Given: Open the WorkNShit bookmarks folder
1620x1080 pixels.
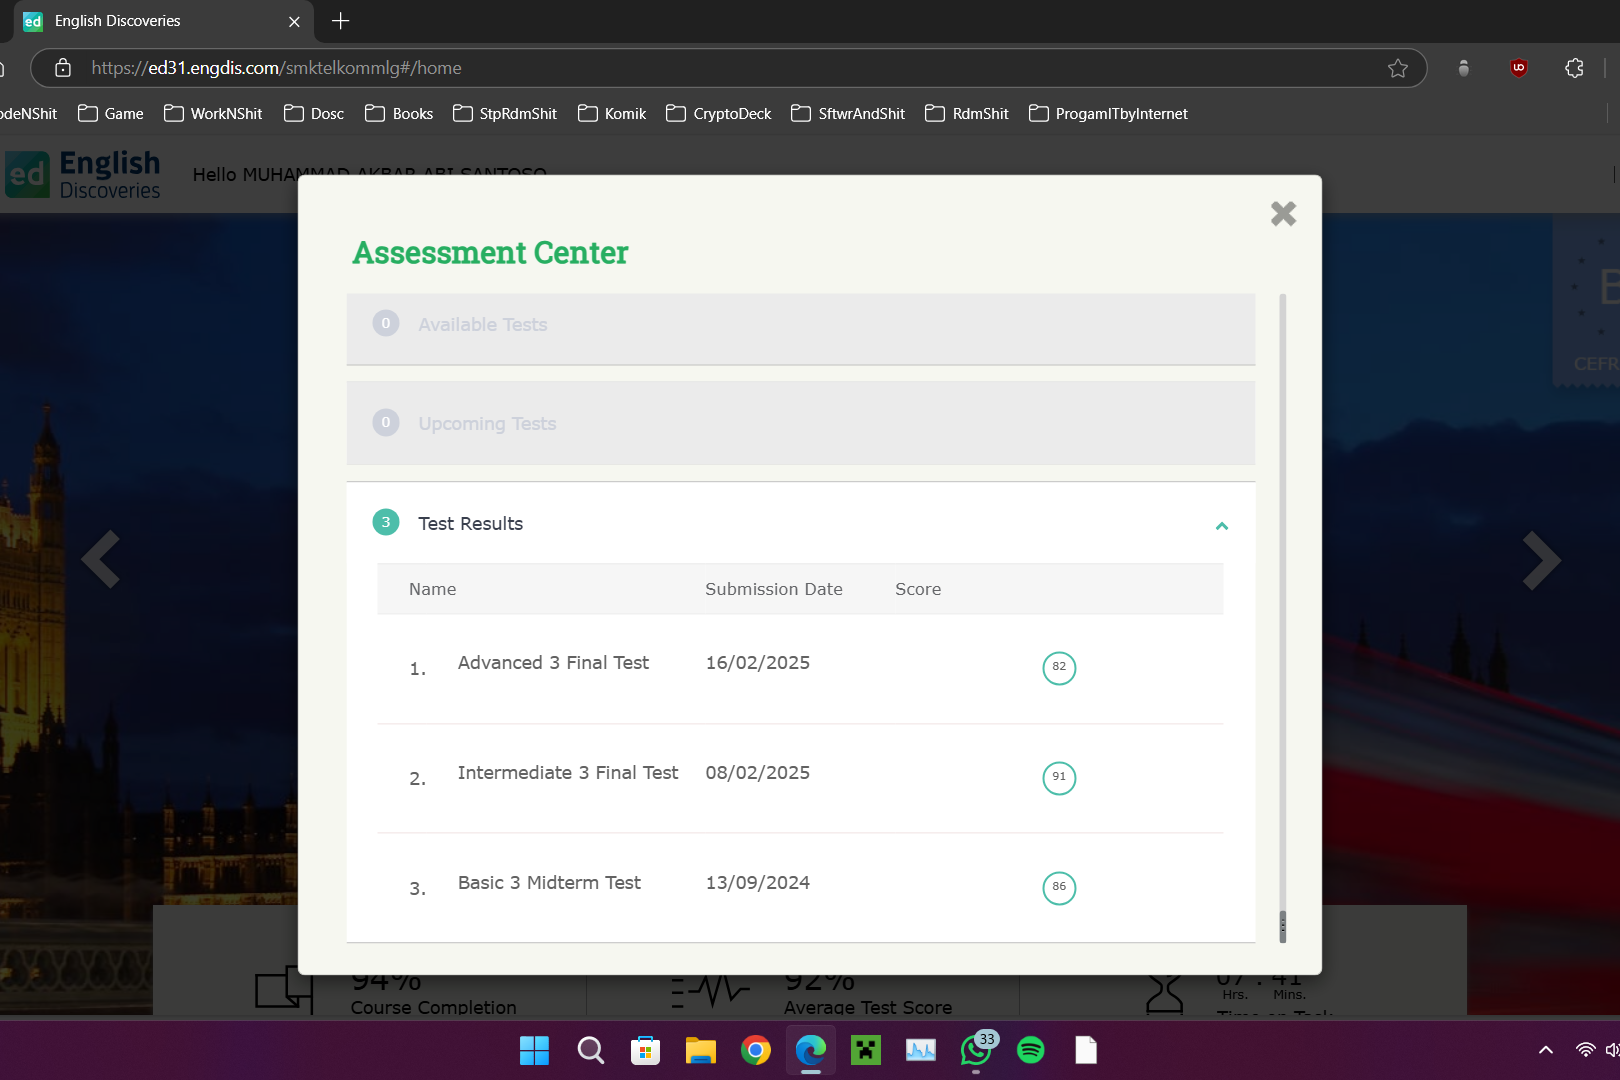Looking at the screenshot, I should pyautogui.click(x=213, y=114).
